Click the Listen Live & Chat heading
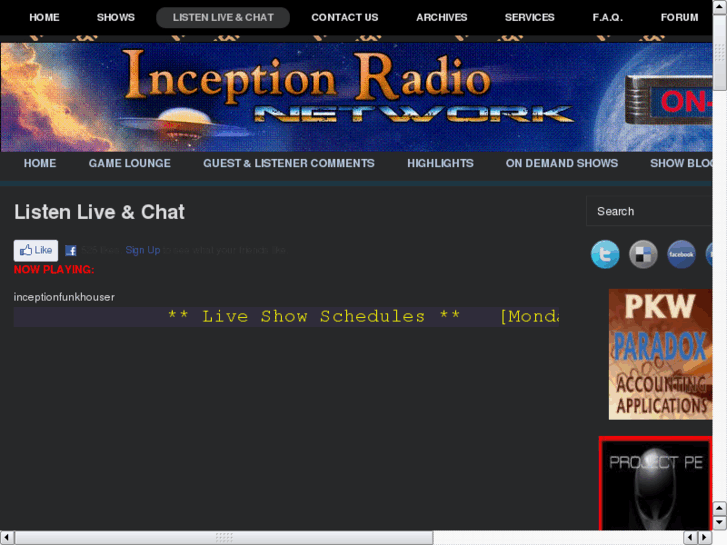 99,212
